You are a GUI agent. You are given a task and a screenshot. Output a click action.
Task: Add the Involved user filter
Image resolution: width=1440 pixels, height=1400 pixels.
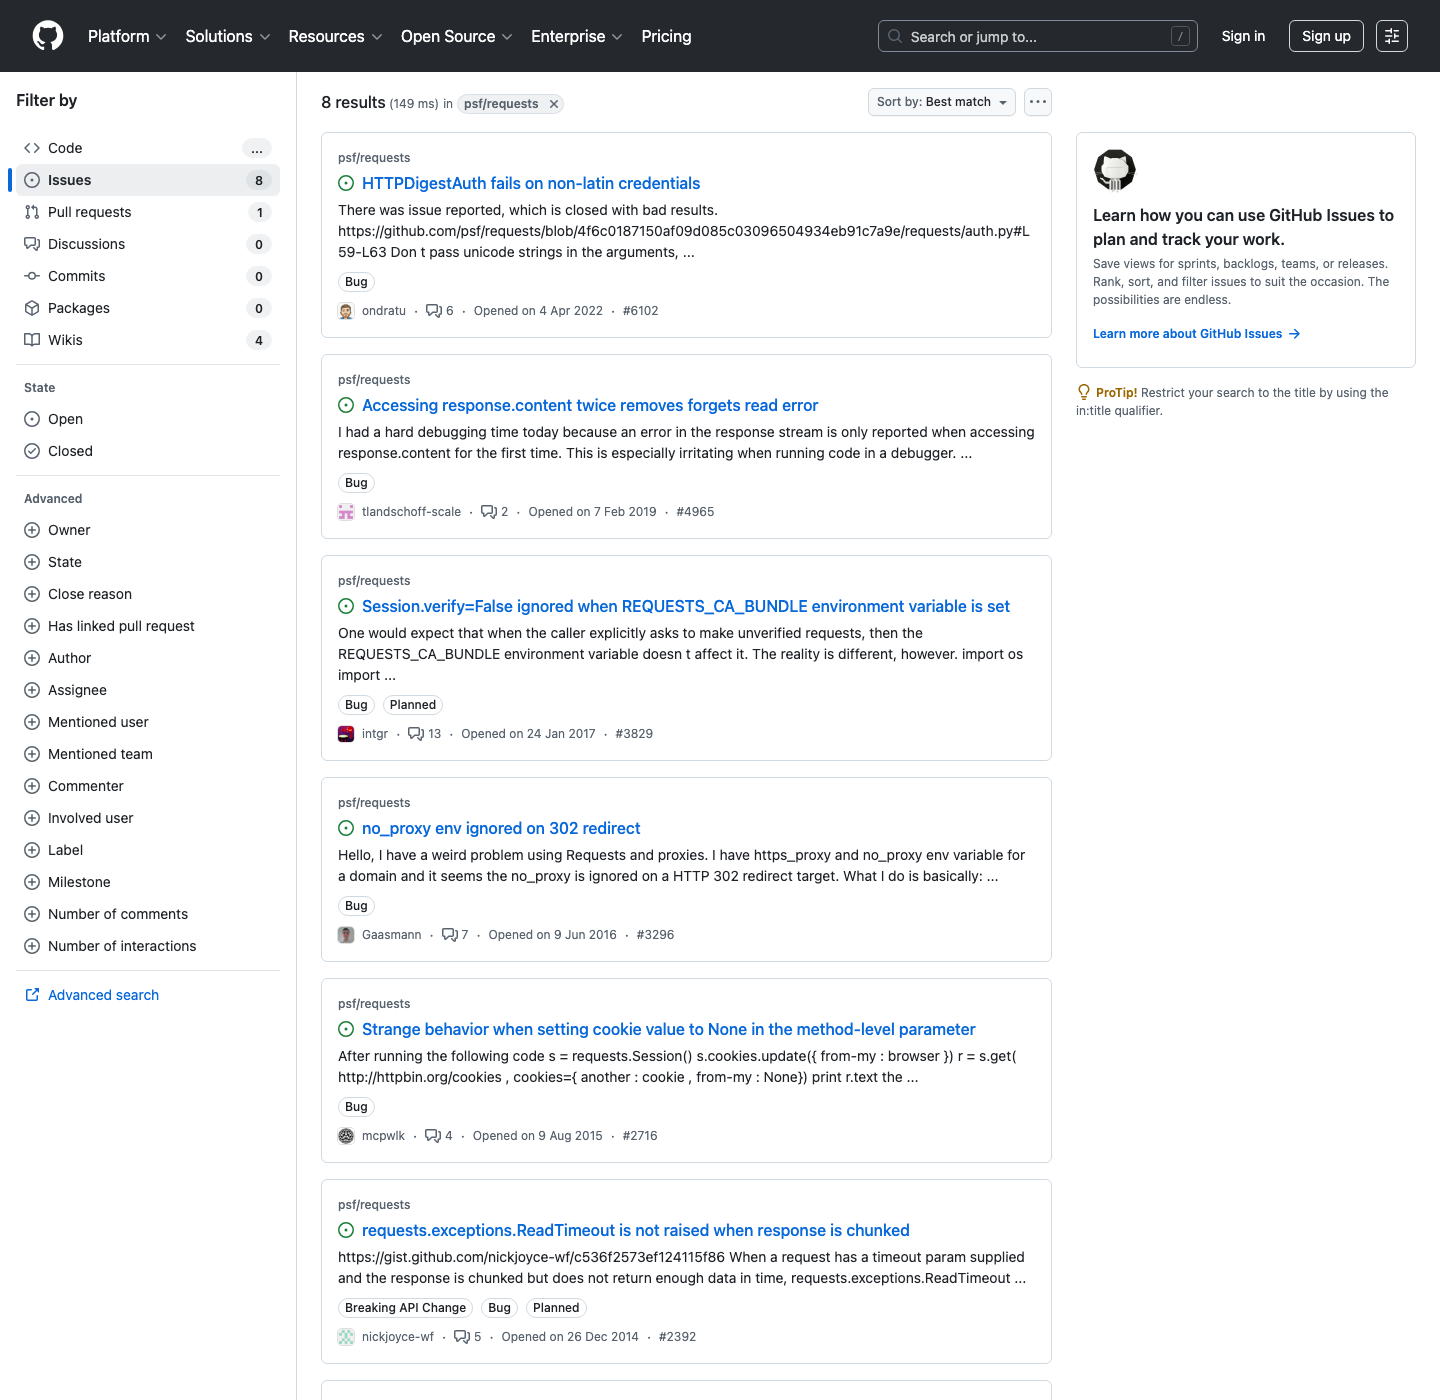click(148, 818)
